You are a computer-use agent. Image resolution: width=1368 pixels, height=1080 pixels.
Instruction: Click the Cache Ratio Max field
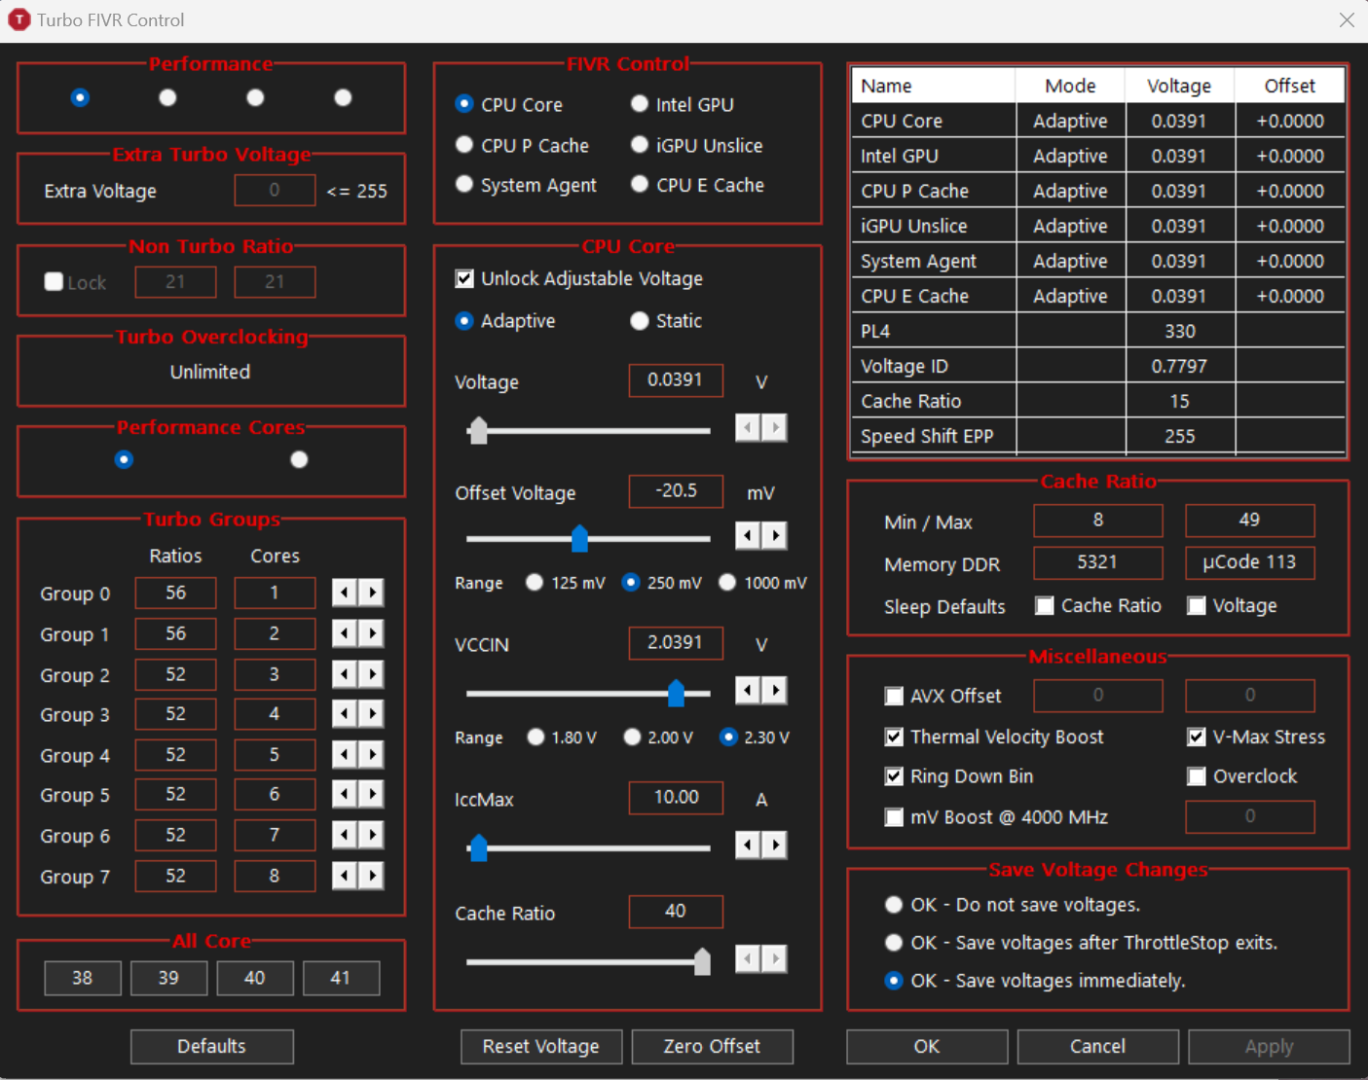pos(1250,520)
